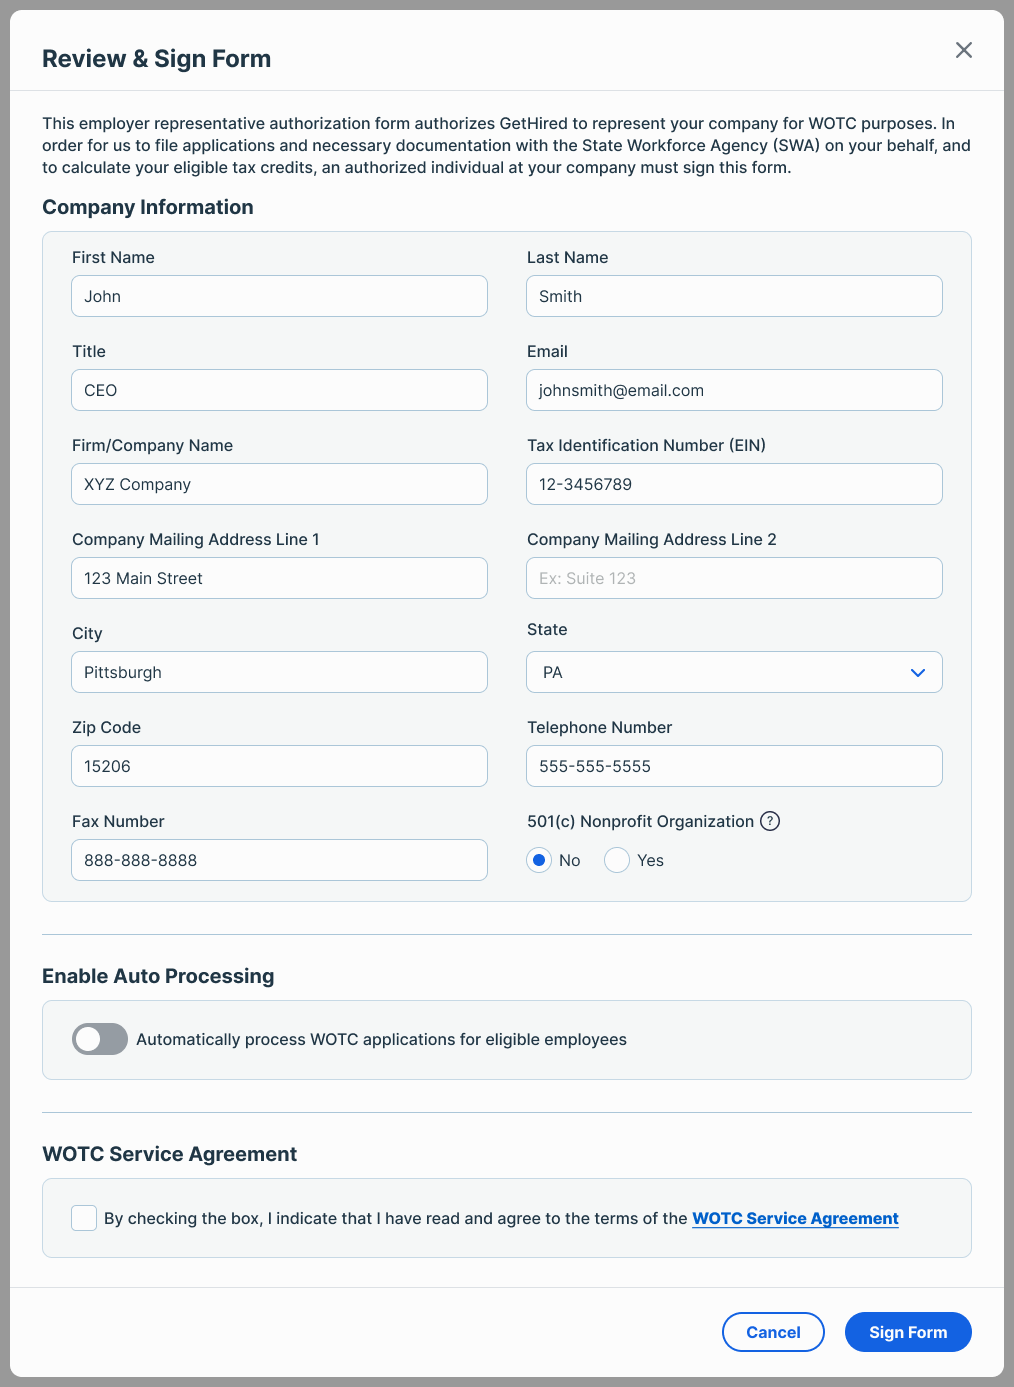Check the WOTC Service Agreement checkbox
Viewport: 1014px width, 1387px height.
tap(84, 1218)
